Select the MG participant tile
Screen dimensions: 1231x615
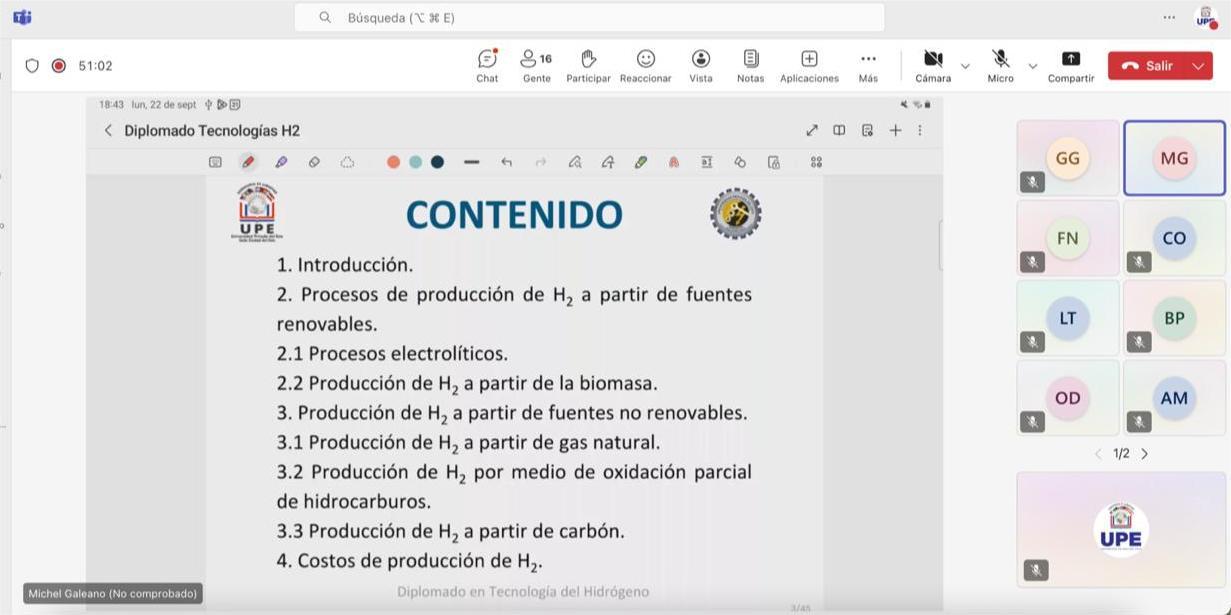1174,158
